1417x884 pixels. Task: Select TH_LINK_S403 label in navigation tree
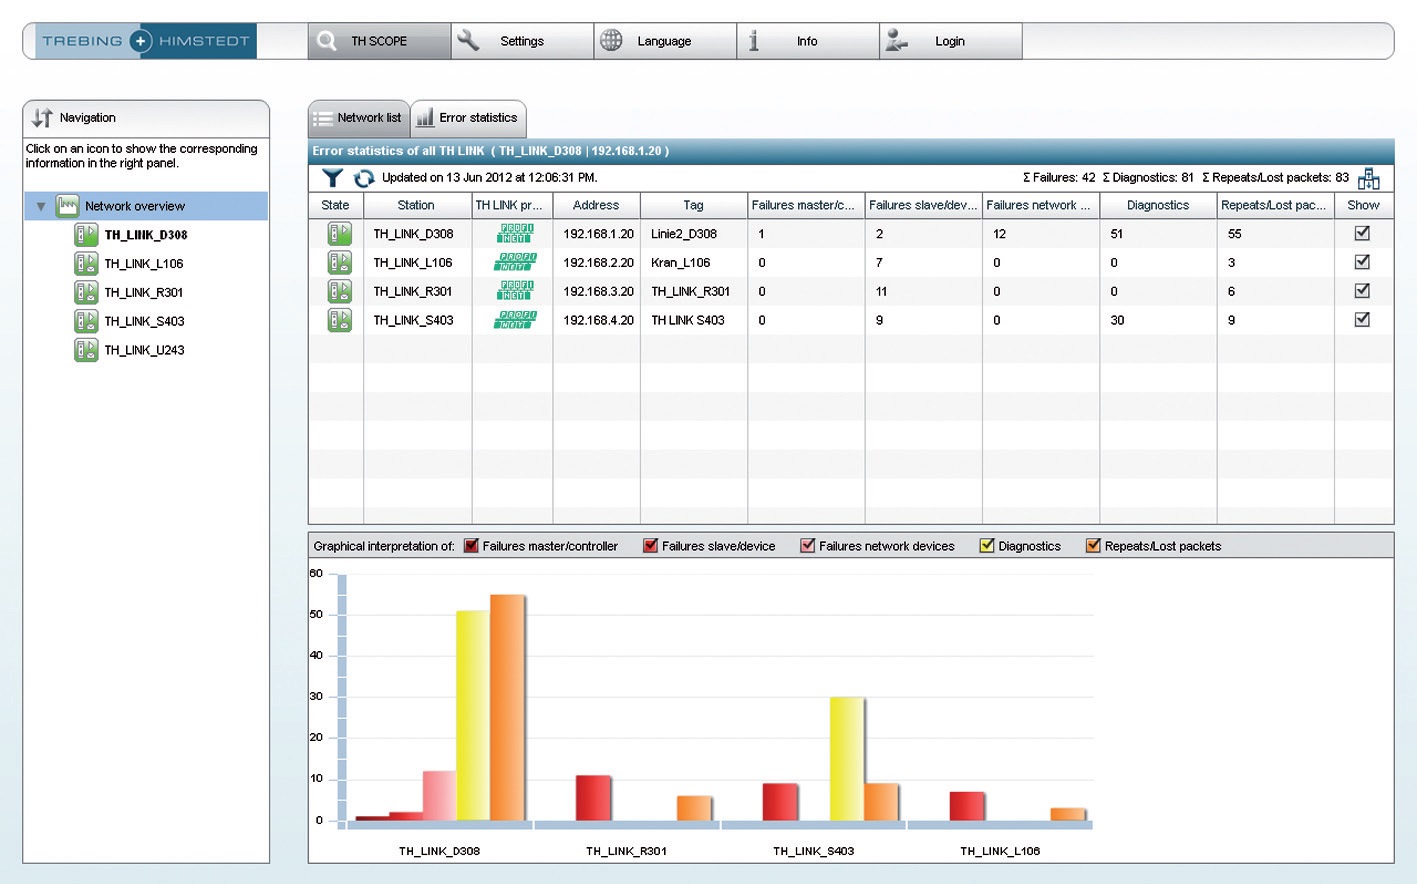tap(144, 321)
